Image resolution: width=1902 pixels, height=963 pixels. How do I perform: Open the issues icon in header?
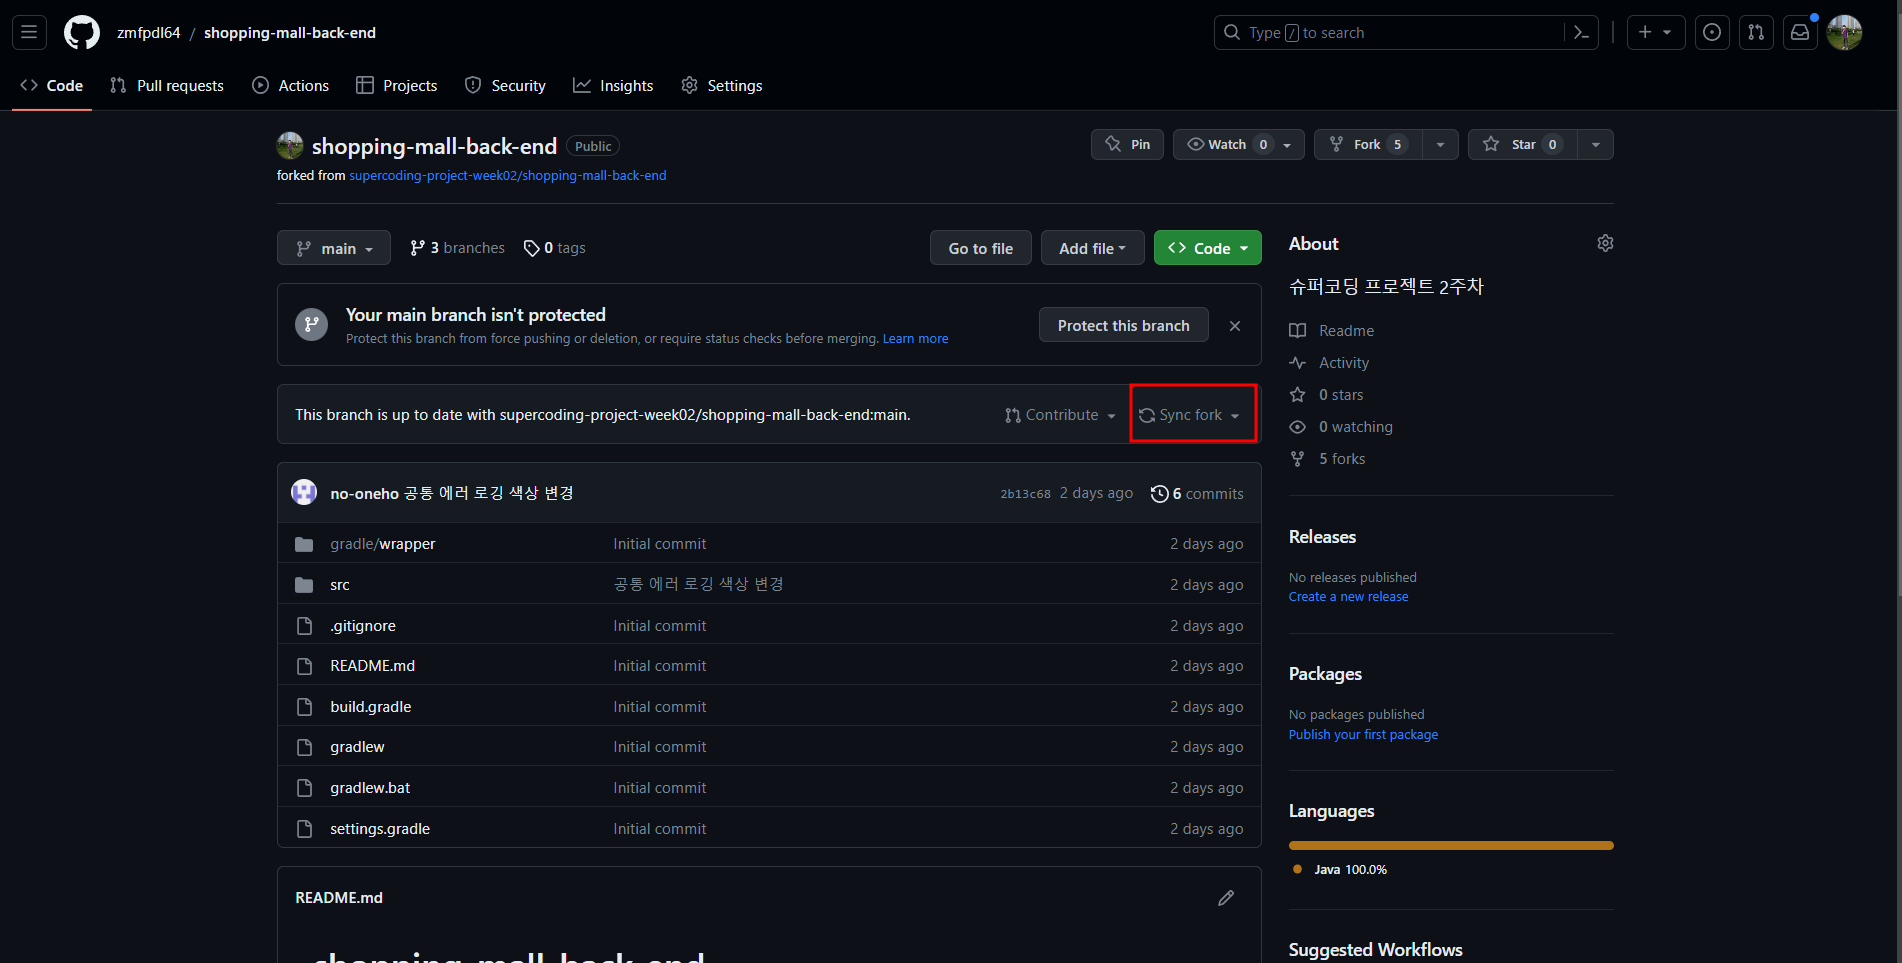[x=1712, y=33]
